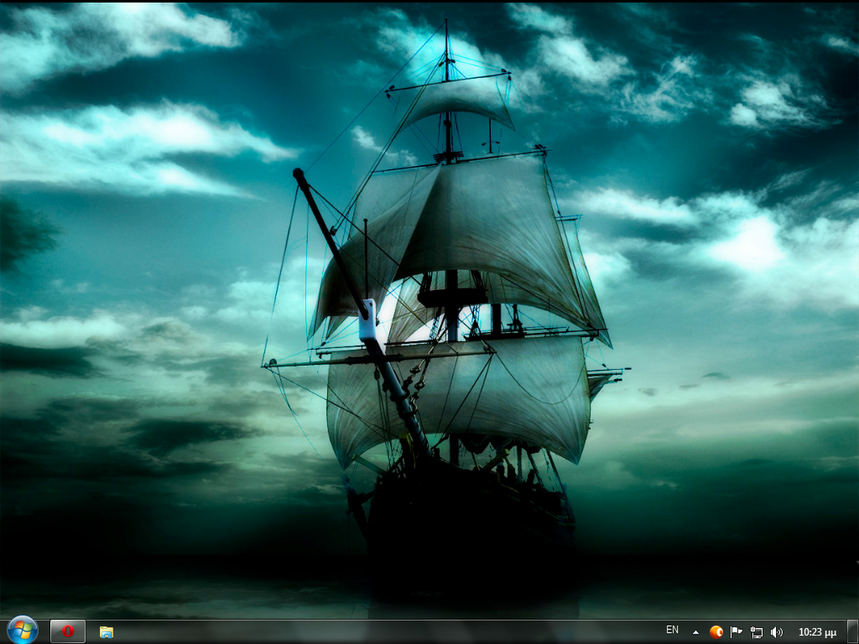Open the Windows Start menu orb
This screenshot has width=859, height=644.
tap(22, 631)
